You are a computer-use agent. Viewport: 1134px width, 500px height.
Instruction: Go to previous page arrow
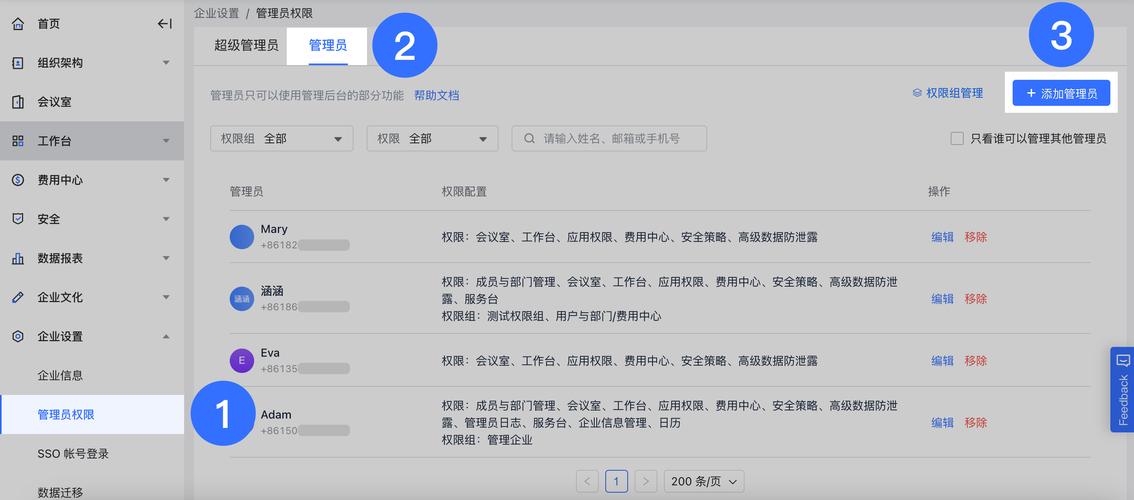(587, 481)
